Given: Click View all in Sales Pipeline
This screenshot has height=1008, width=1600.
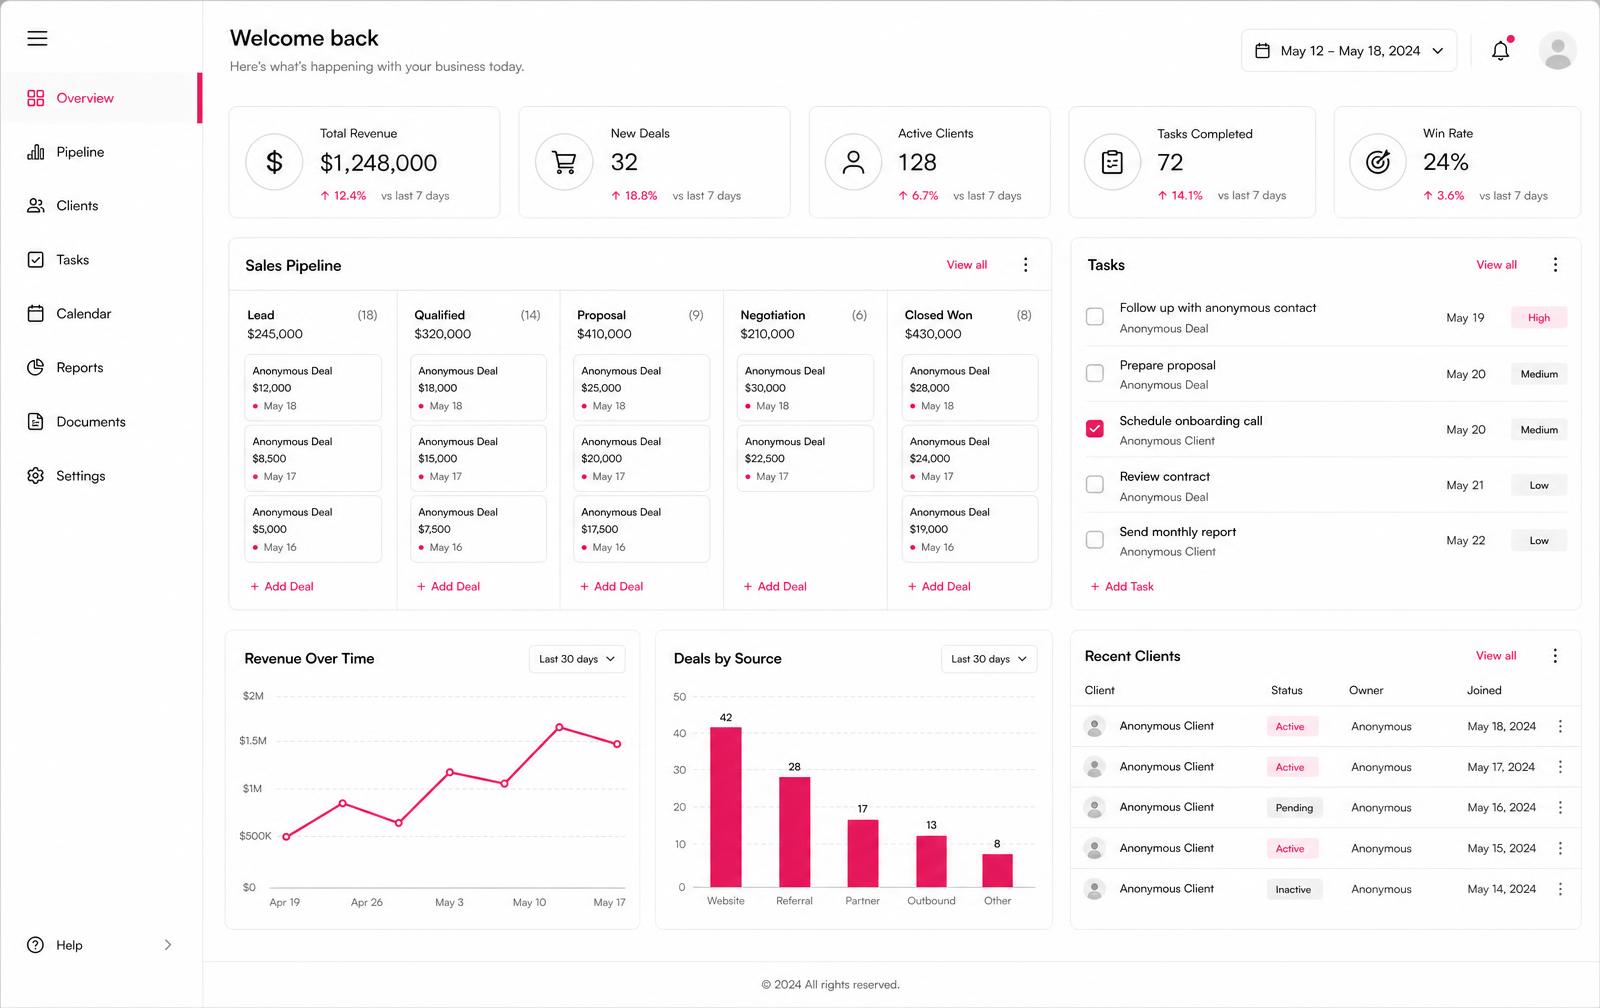Looking at the screenshot, I should 967,265.
